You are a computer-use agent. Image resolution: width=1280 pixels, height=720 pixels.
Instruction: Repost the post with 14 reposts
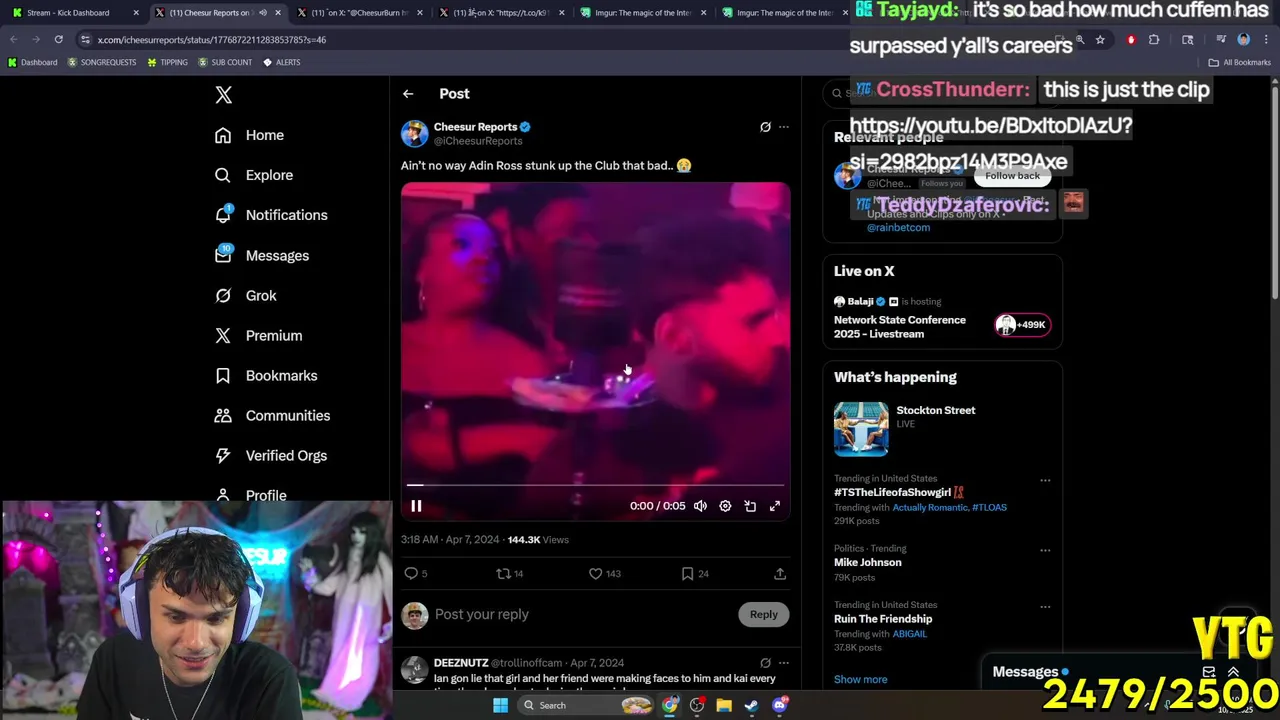point(504,574)
